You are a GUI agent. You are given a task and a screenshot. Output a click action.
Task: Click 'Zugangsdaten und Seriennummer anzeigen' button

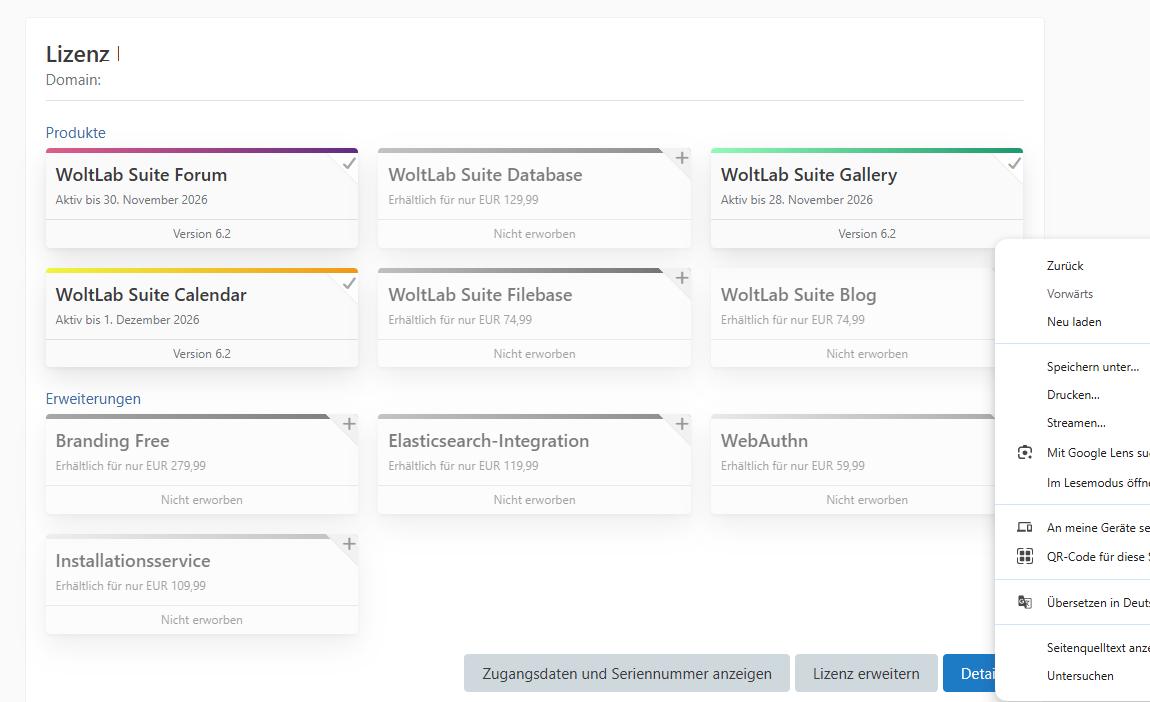point(627,673)
